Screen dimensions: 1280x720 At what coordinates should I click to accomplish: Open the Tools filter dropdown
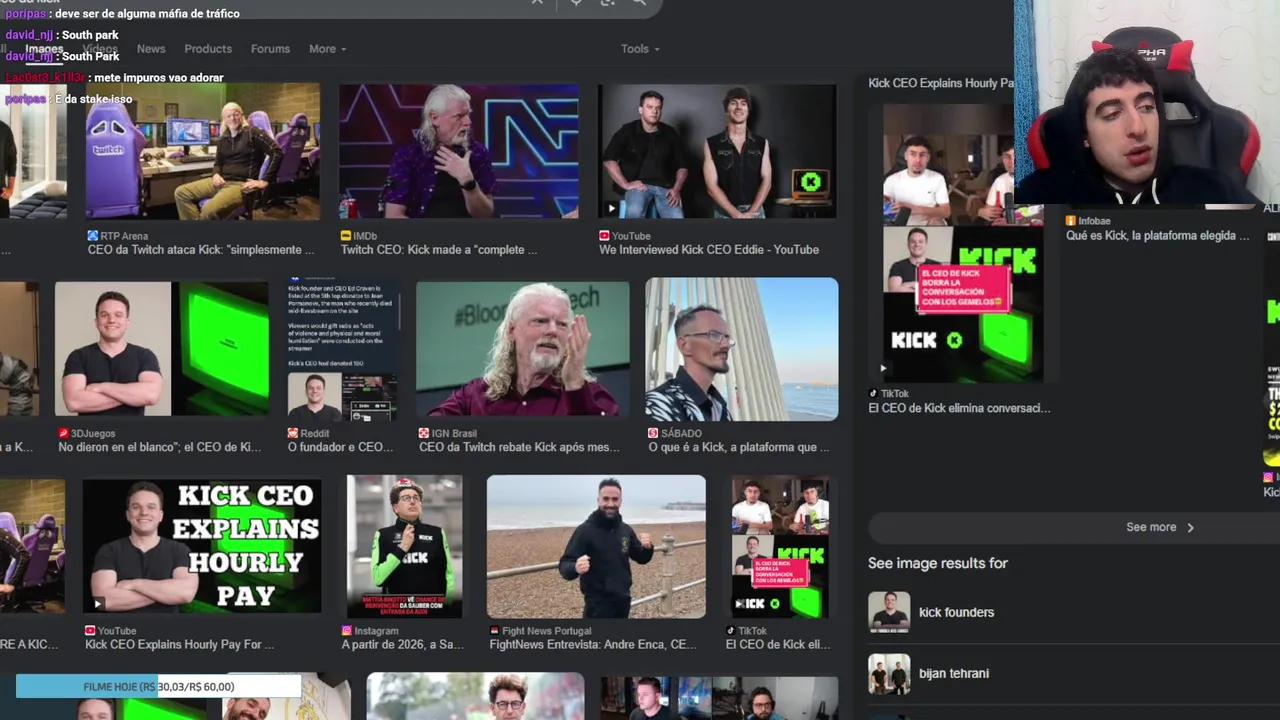(640, 49)
